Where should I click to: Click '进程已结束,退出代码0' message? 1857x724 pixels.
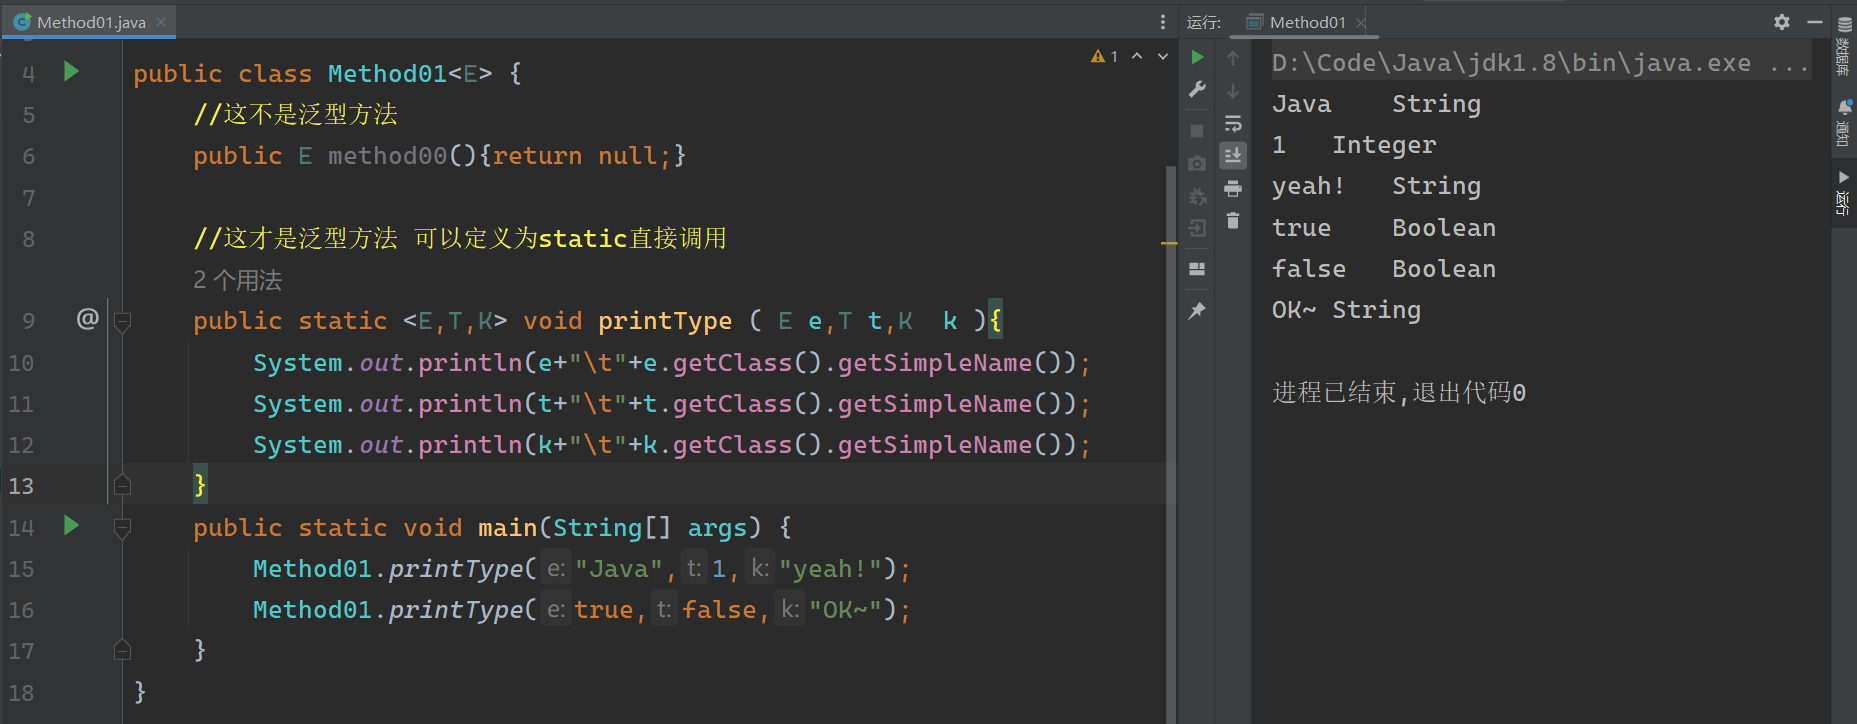(x=1399, y=392)
